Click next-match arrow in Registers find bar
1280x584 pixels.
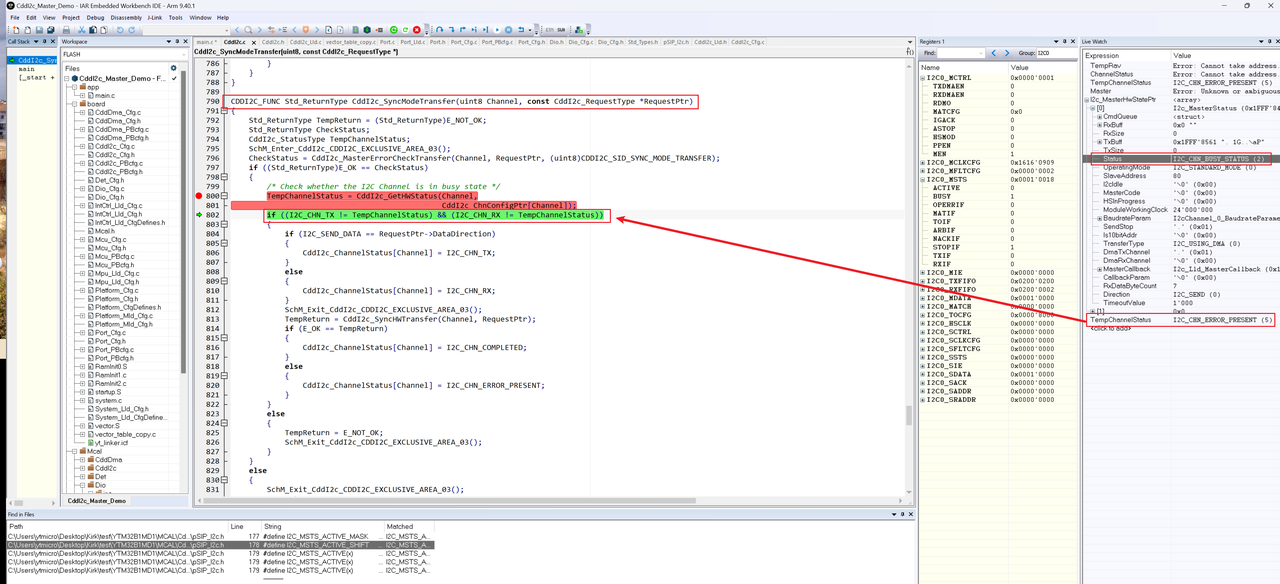tap(1007, 53)
